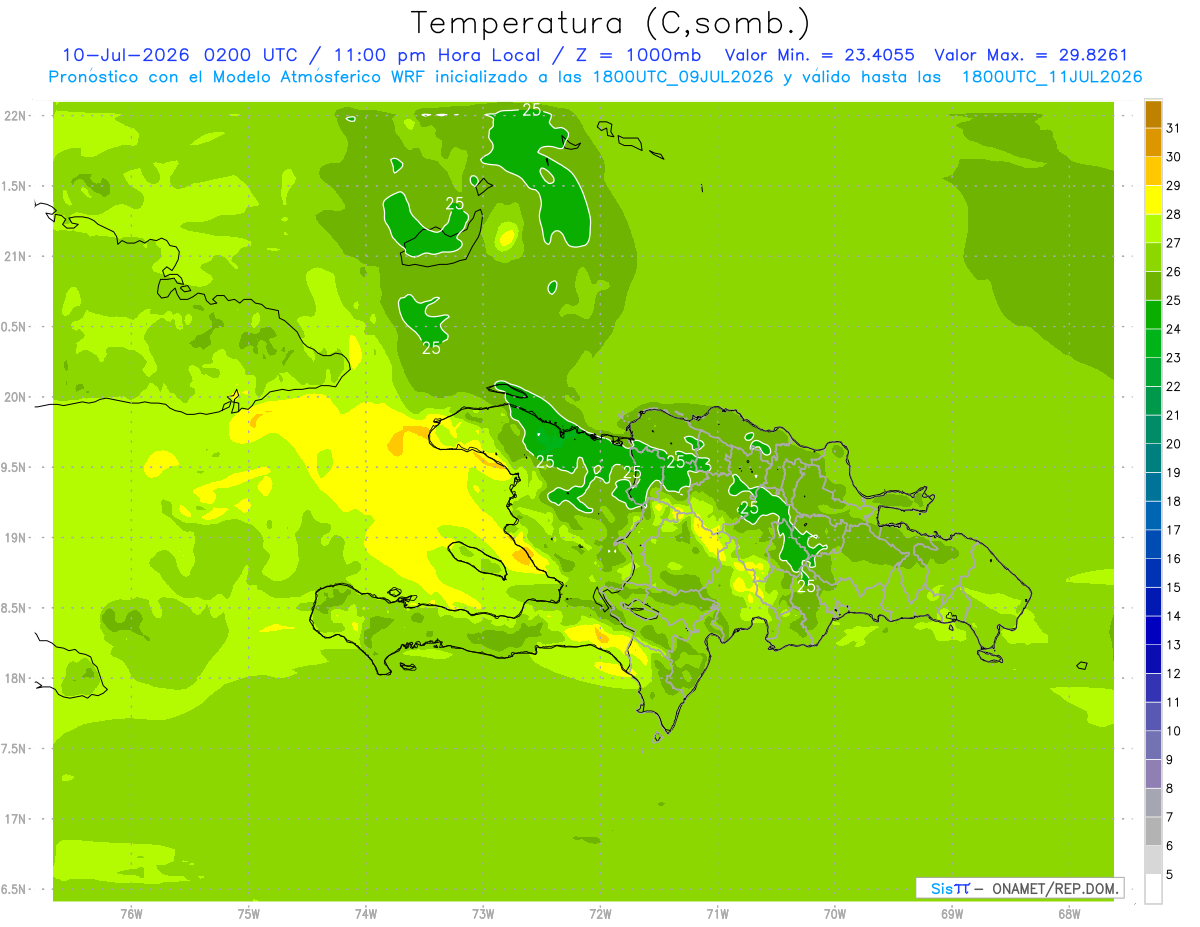Click the legend scale label 11

(x=1174, y=702)
